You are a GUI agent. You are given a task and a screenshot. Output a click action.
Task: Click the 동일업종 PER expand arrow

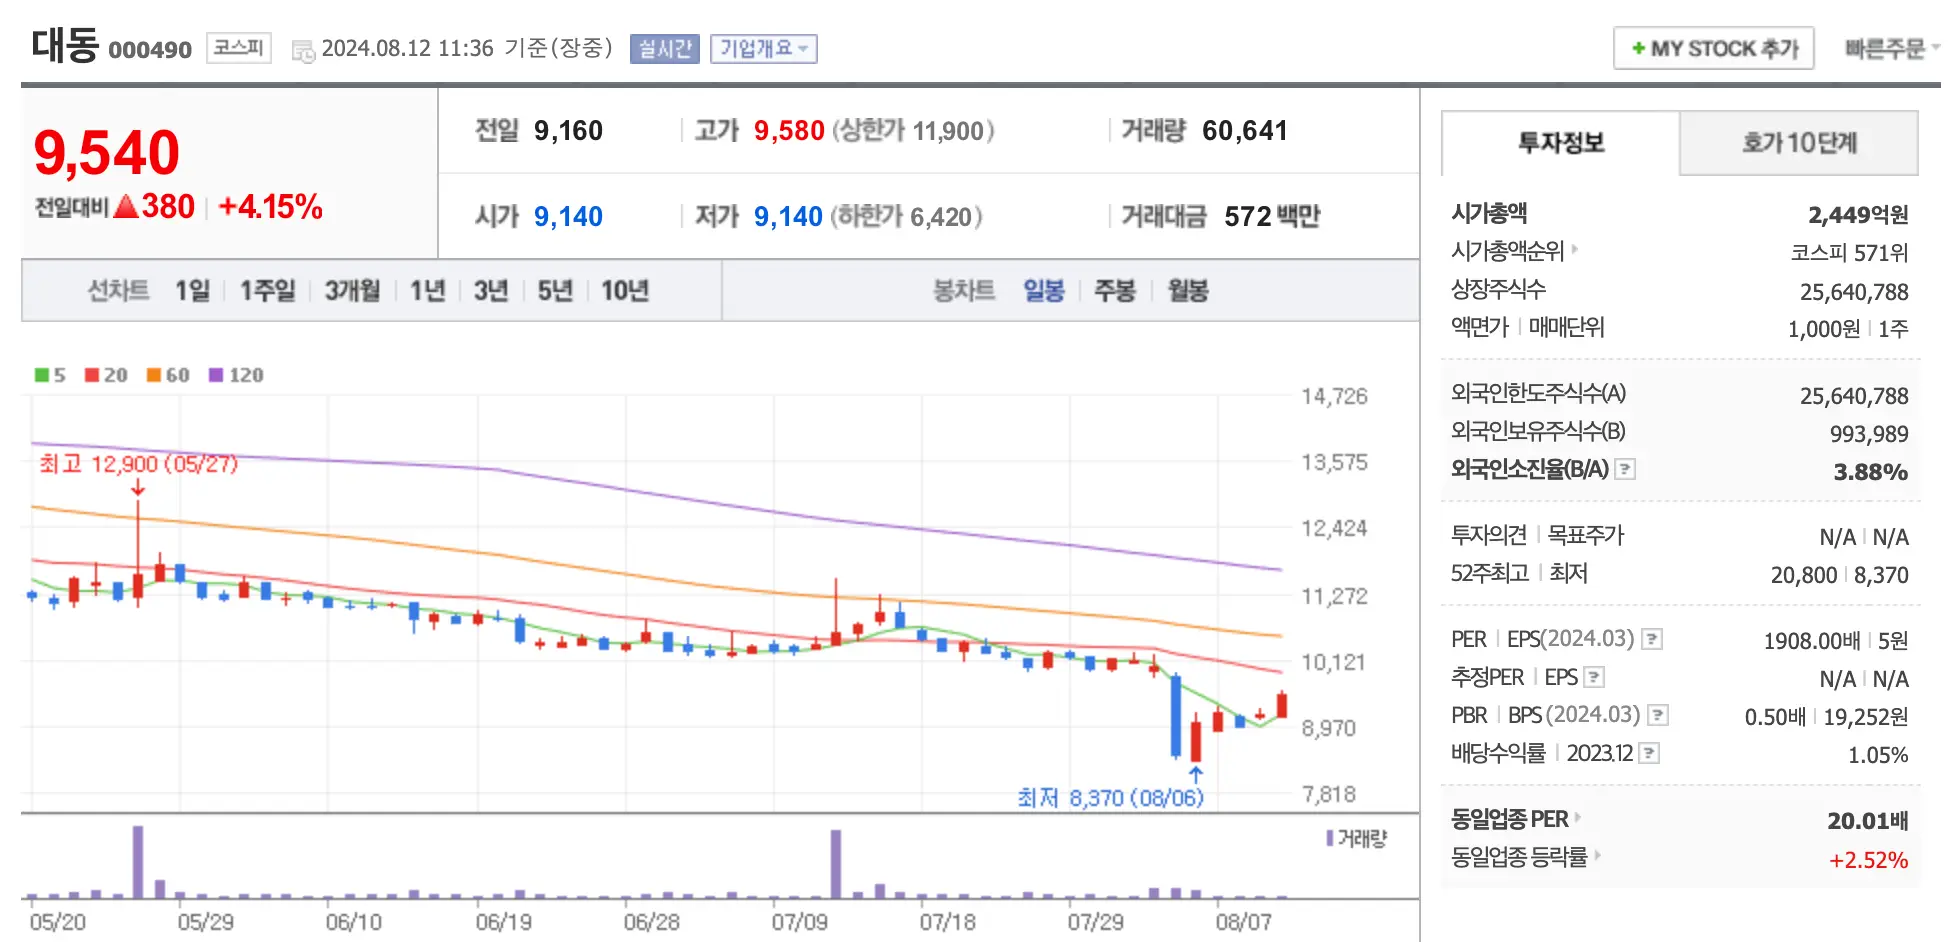pos(1580,818)
